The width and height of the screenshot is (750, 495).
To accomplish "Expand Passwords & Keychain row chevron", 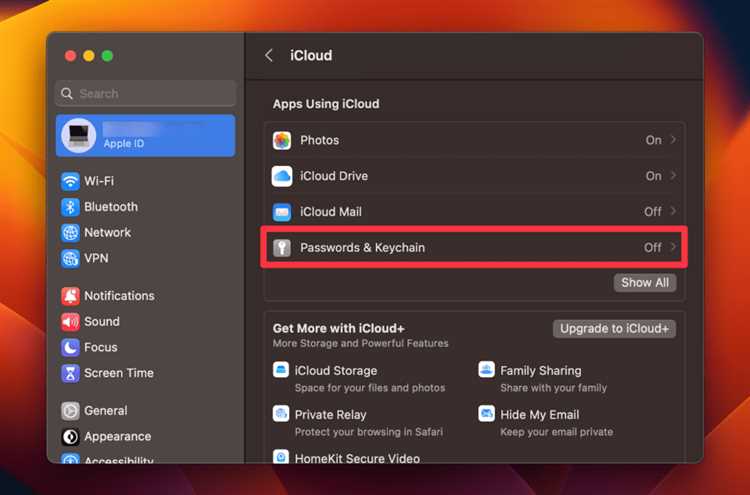I will coord(673,247).
